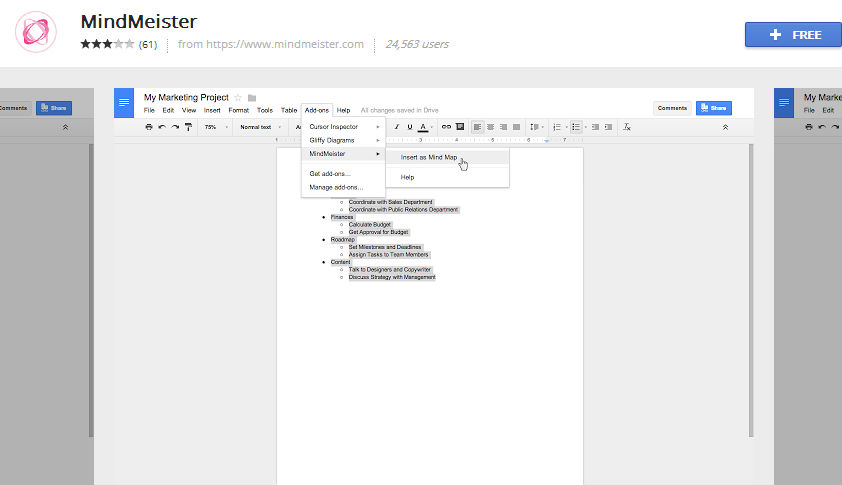The width and height of the screenshot is (842, 485).
Task: Click the Redo arrow in center toolbar
Action: point(175,127)
